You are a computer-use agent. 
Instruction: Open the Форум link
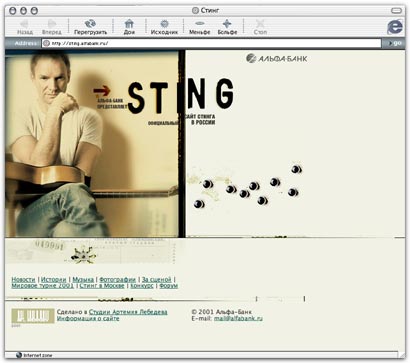(x=169, y=286)
